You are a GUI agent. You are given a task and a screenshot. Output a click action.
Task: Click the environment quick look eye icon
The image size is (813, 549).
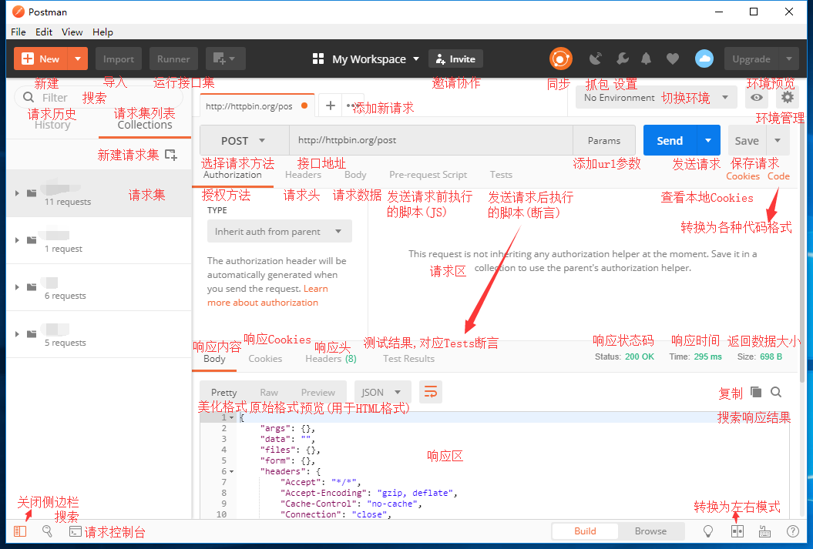pyautogui.click(x=756, y=97)
